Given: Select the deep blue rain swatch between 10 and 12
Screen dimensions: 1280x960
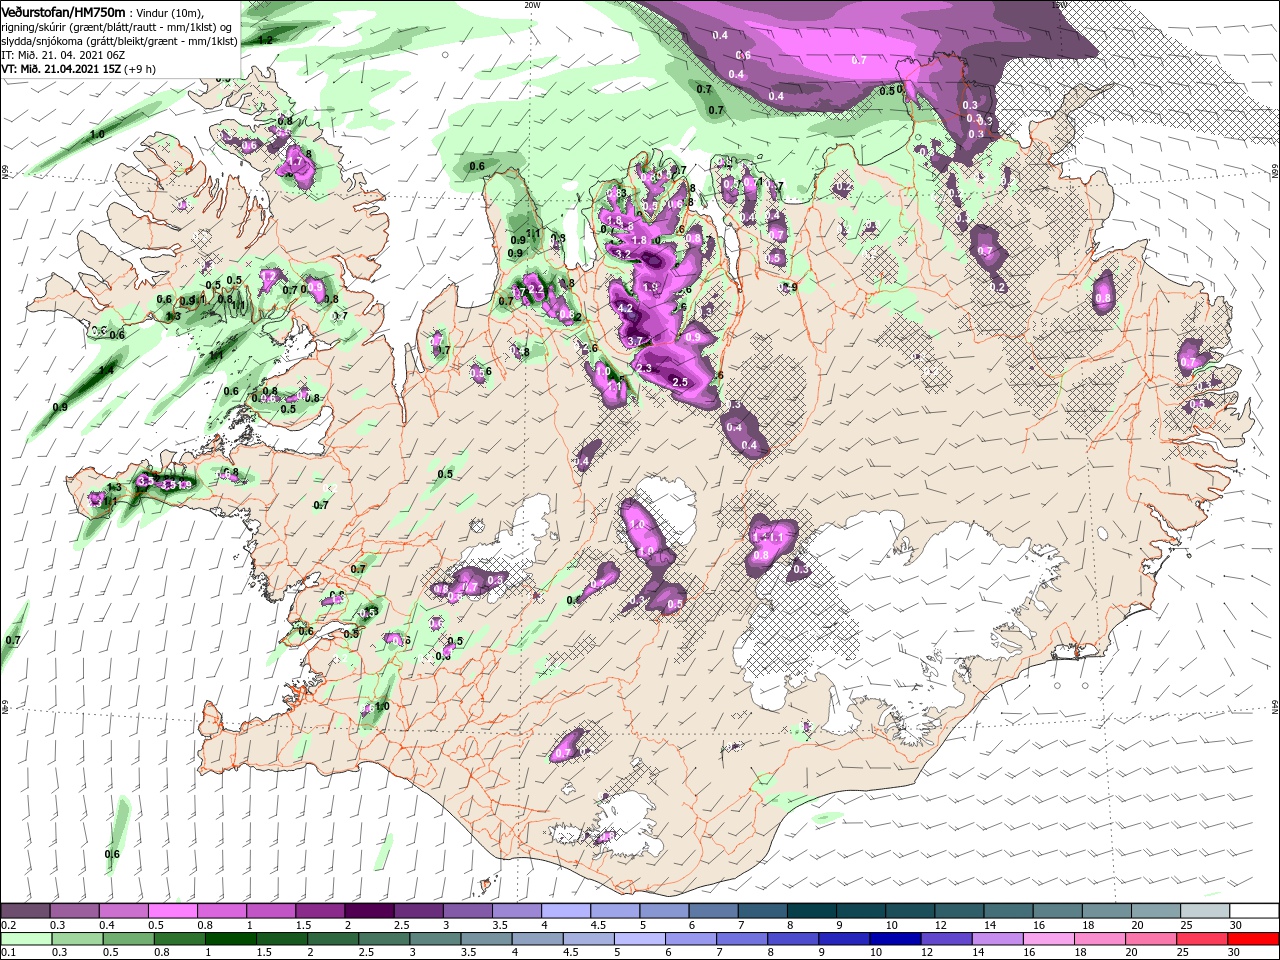Looking at the screenshot, I should 894,938.
